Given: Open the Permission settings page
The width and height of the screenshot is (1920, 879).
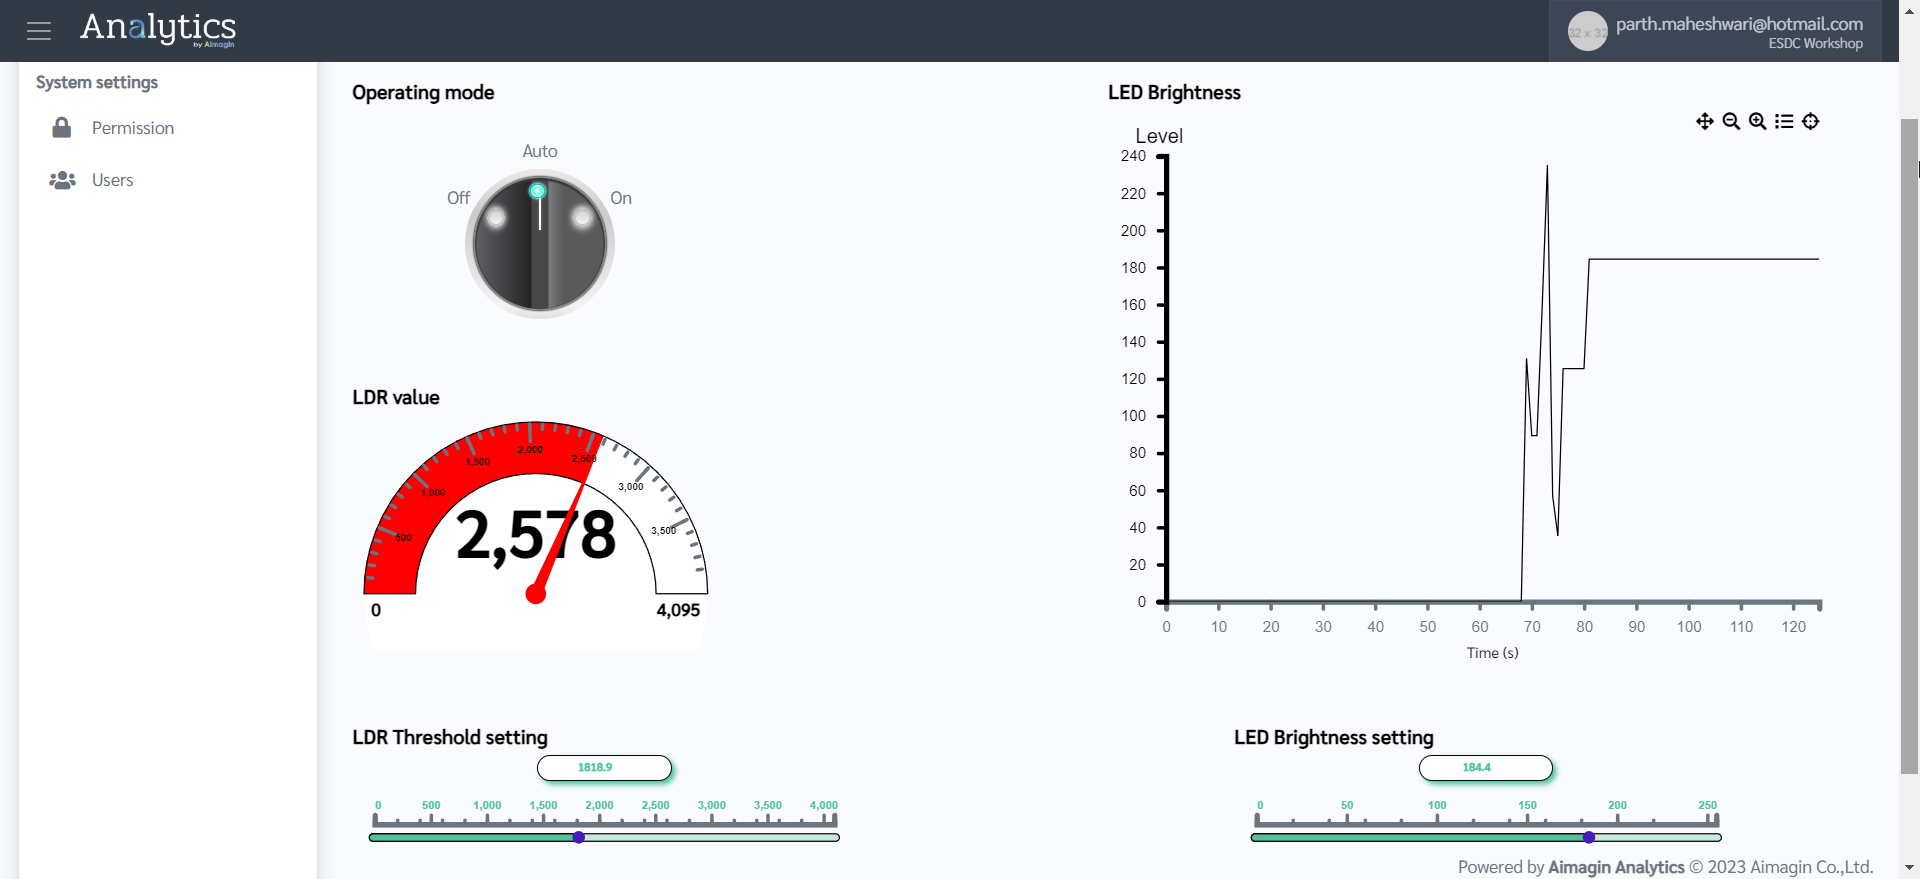Looking at the screenshot, I should tap(133, 128).
